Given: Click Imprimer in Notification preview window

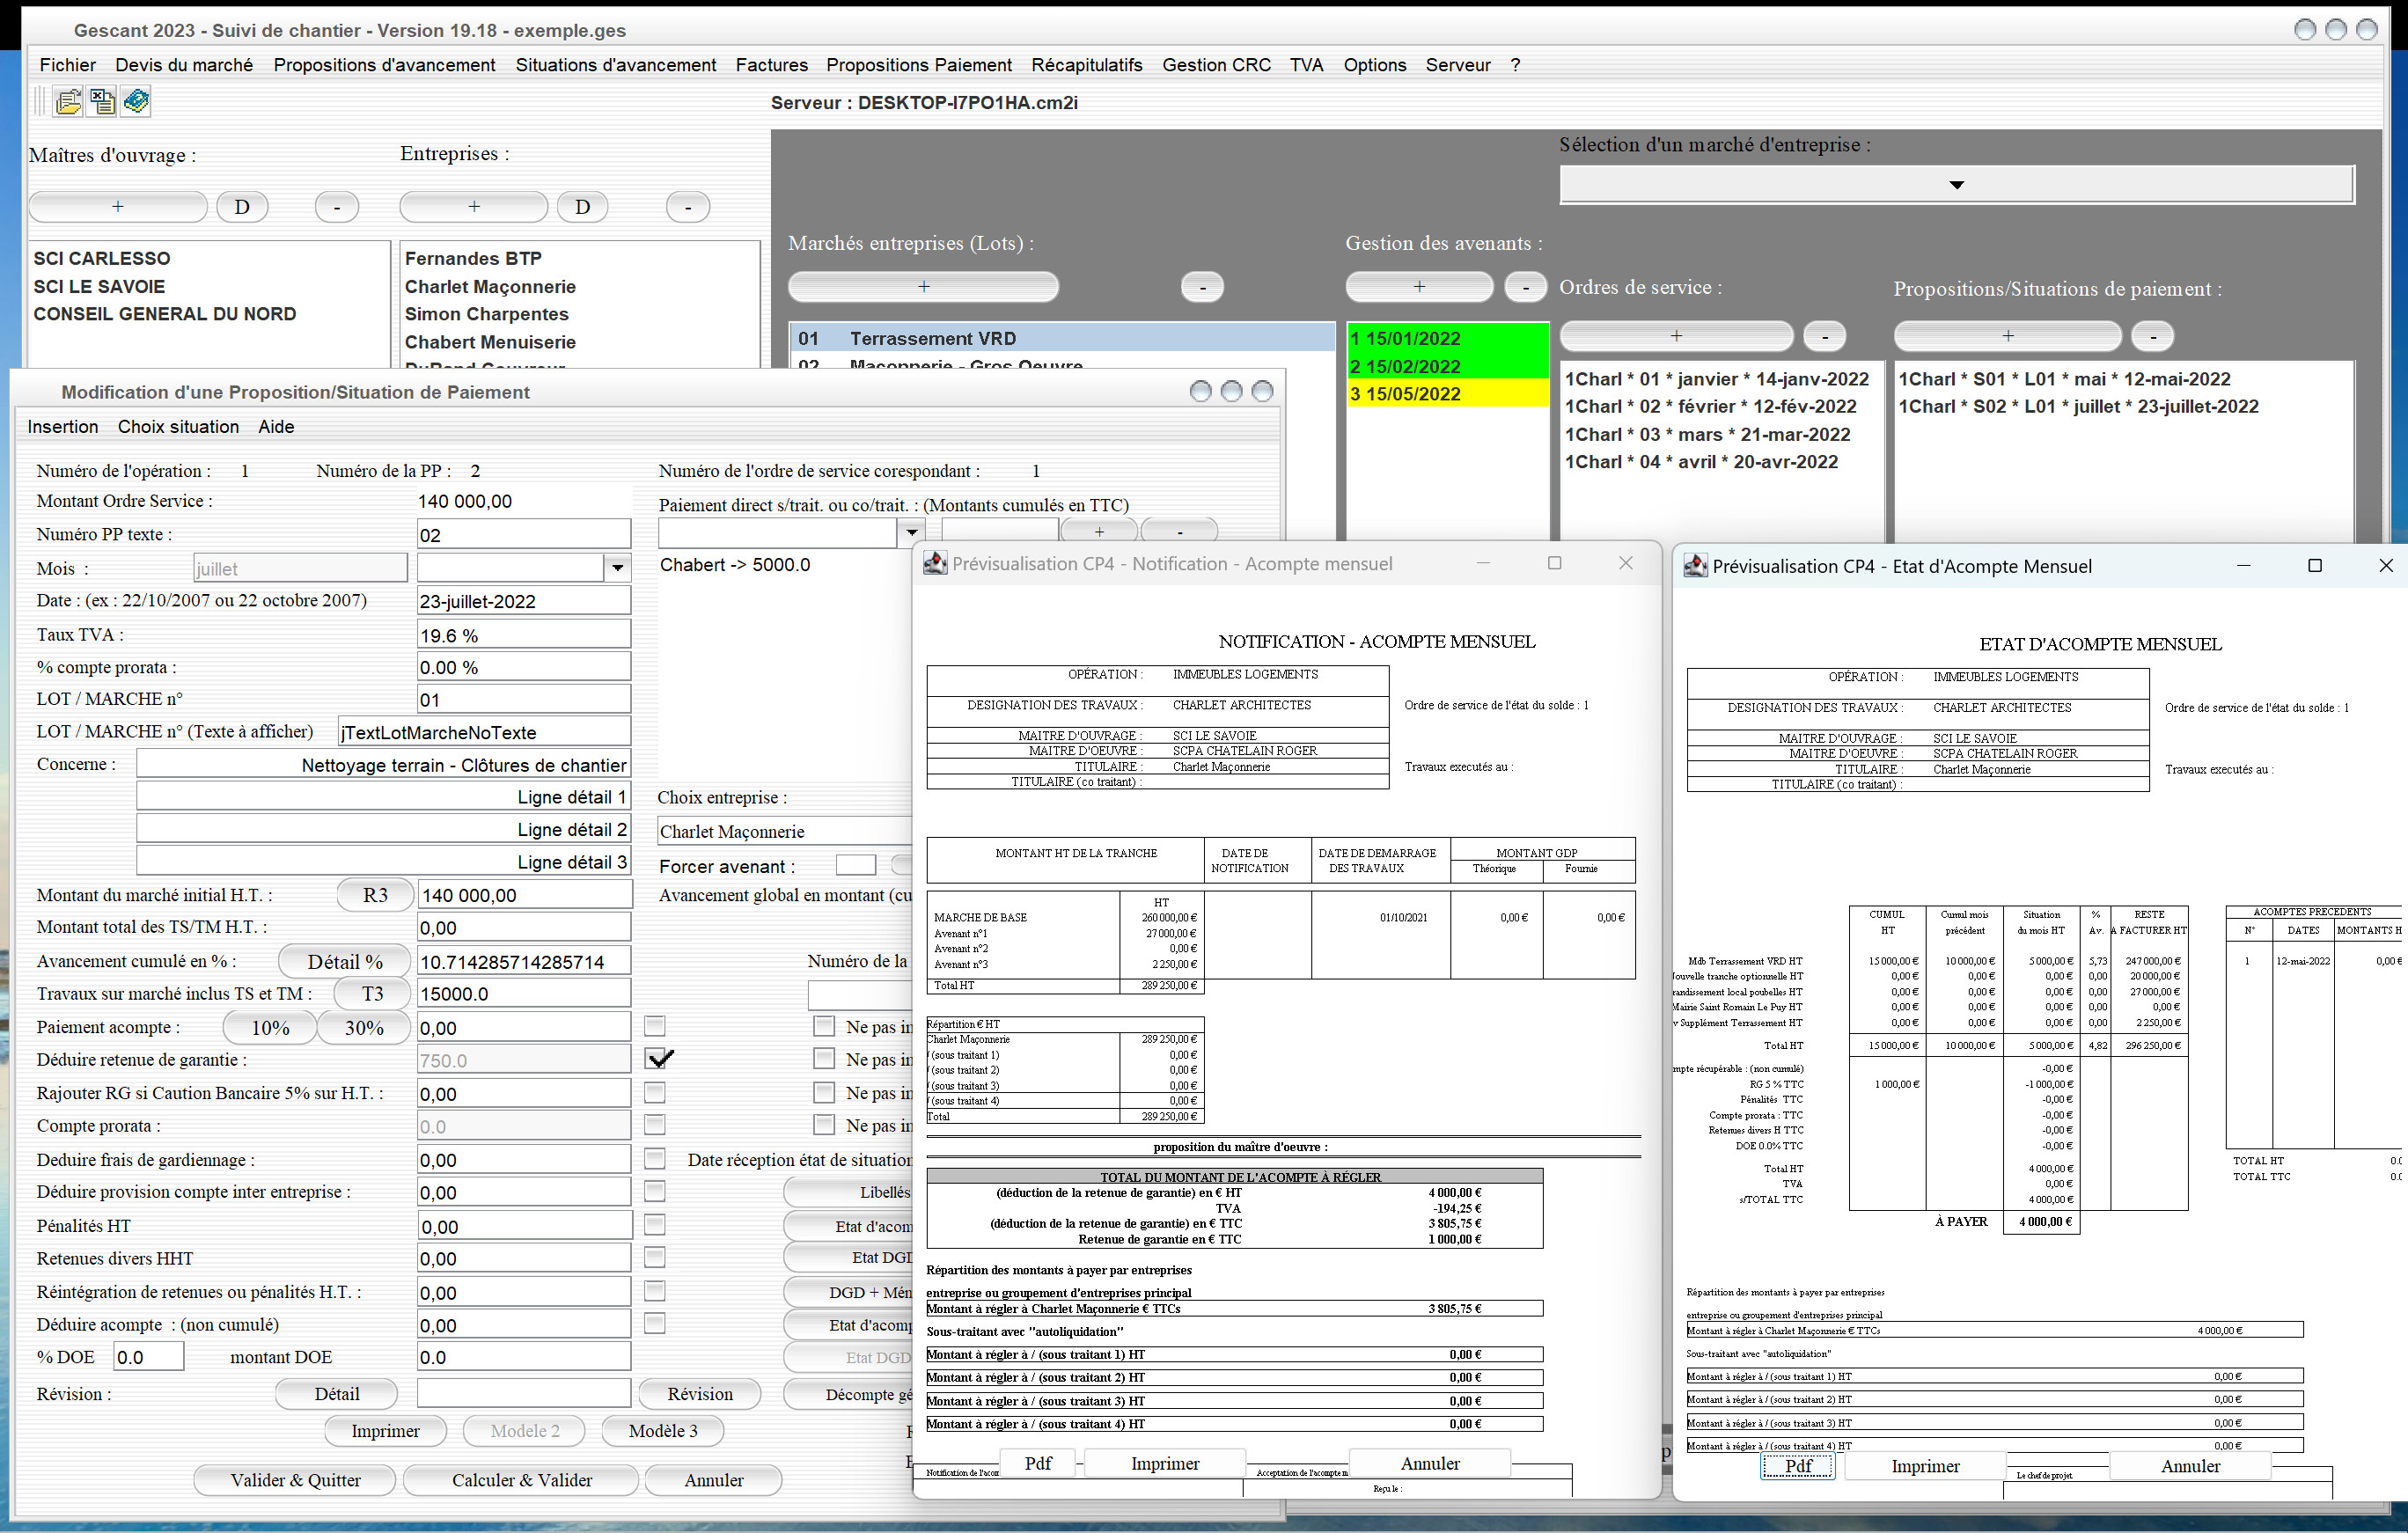Looking at the screenshot, I should pos(1165,1463).
